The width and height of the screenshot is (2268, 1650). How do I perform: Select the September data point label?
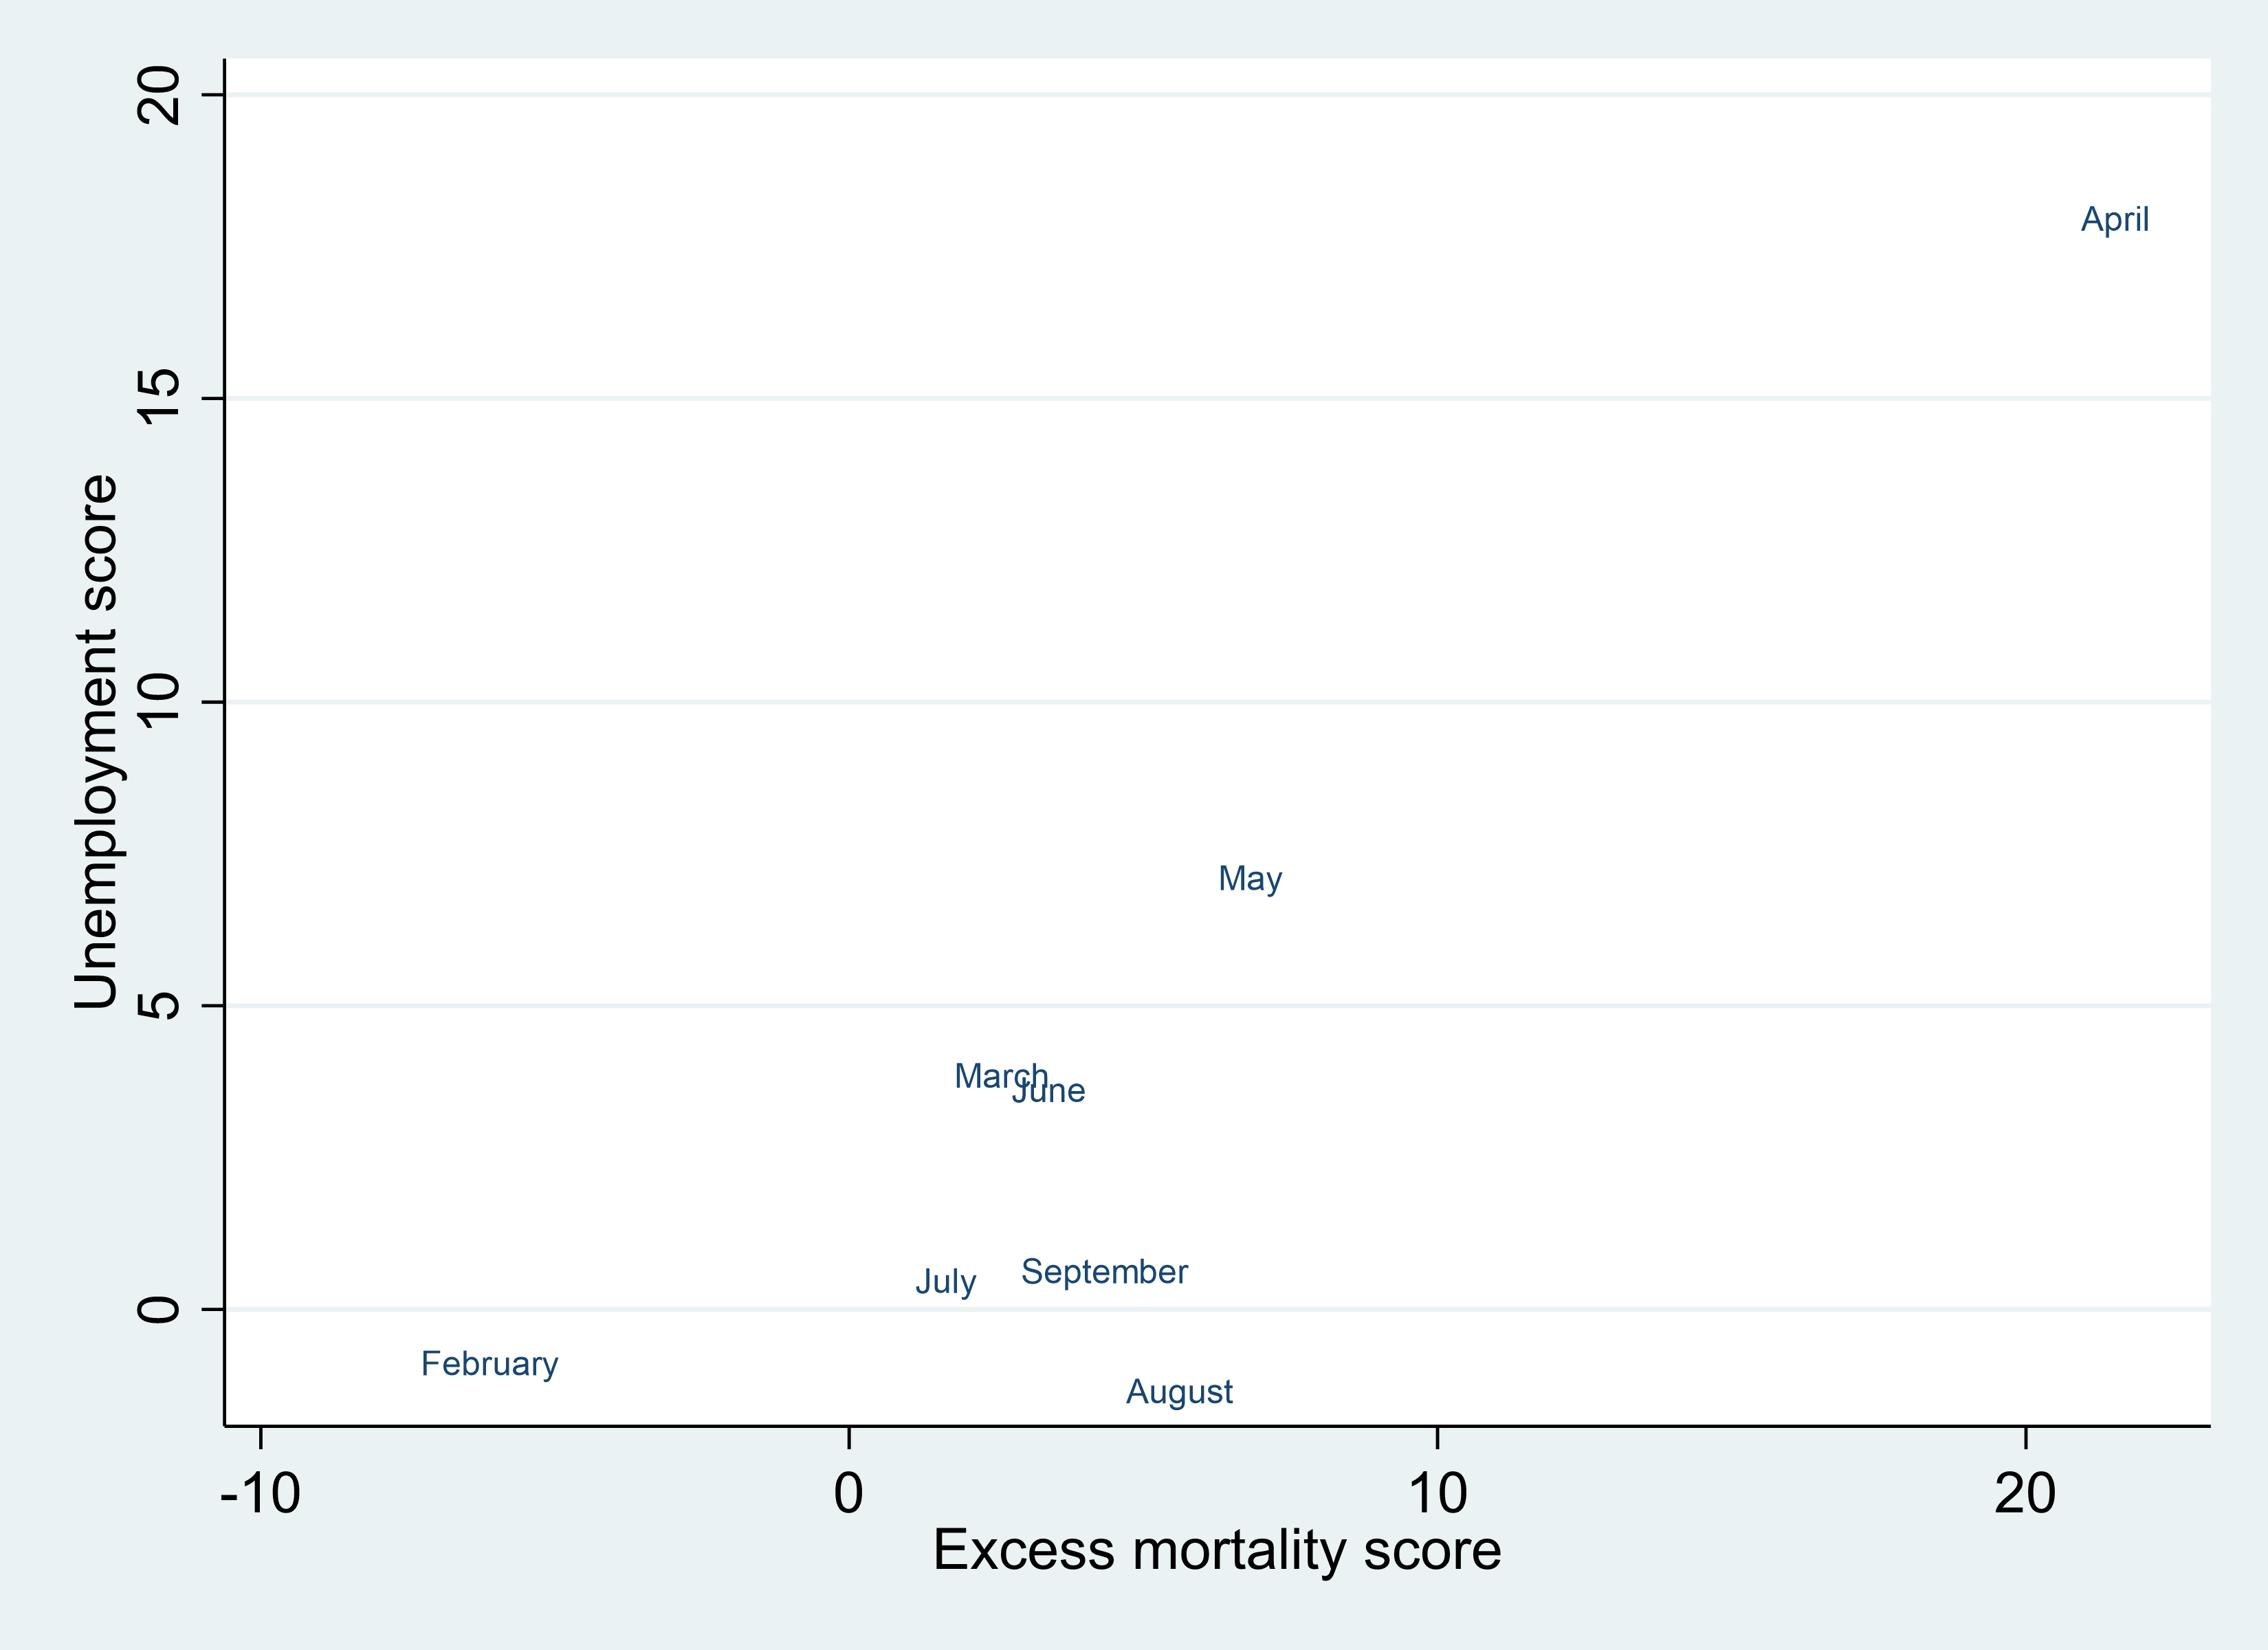1104,1272
